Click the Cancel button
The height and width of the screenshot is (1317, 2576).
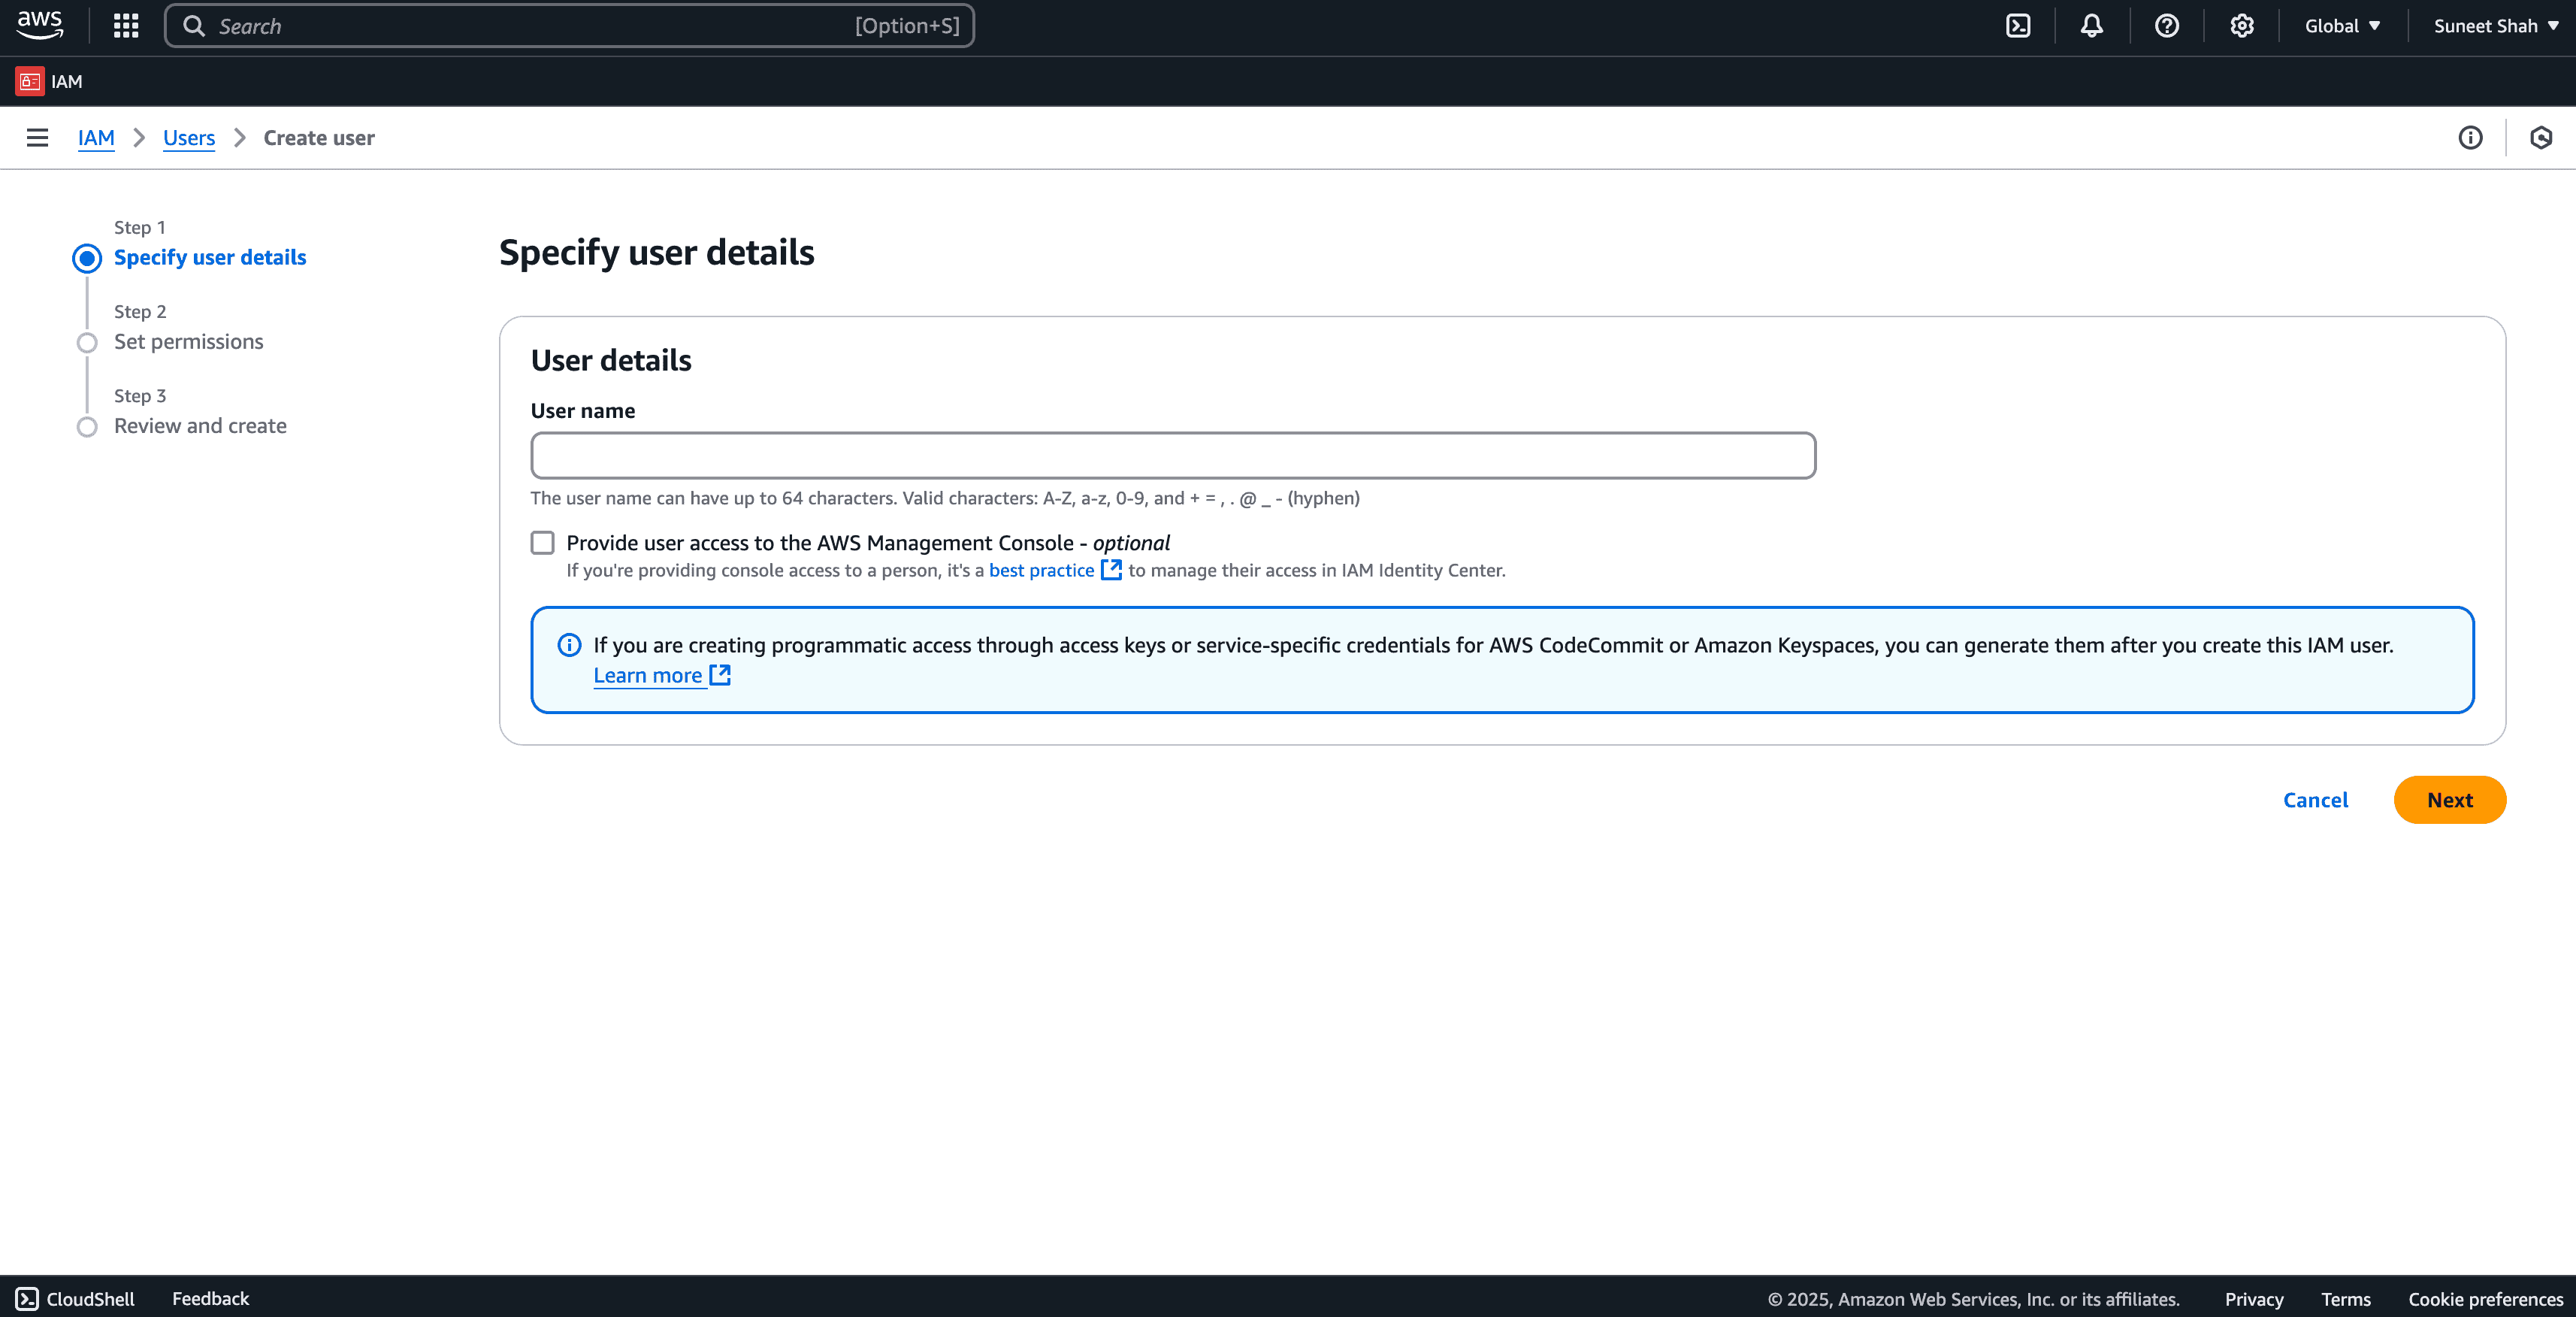(2315, 800)
